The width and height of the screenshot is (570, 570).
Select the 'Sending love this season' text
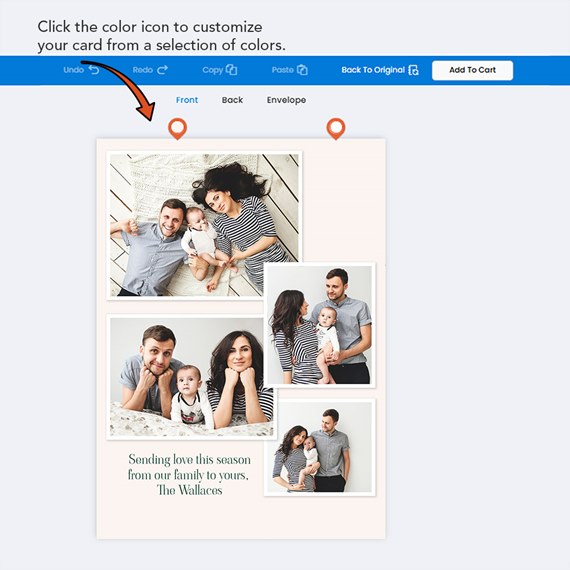189,459
